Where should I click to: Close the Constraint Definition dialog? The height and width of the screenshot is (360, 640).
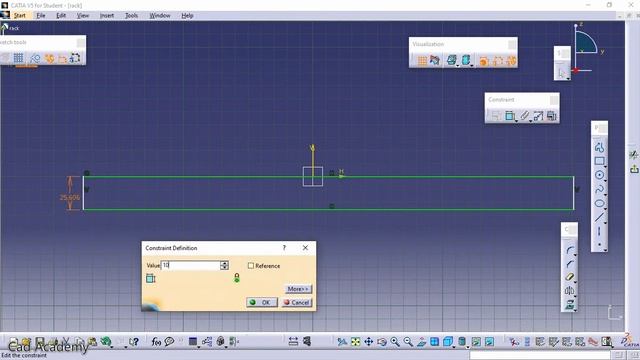point(305,248)
